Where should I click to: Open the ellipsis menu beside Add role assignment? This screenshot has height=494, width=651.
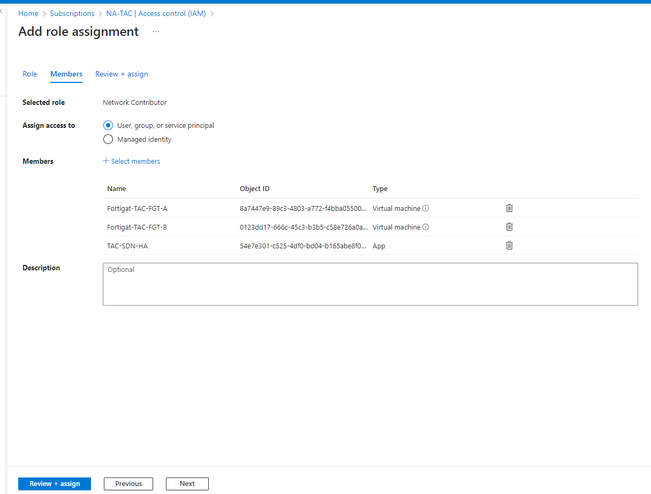point(156,32)
